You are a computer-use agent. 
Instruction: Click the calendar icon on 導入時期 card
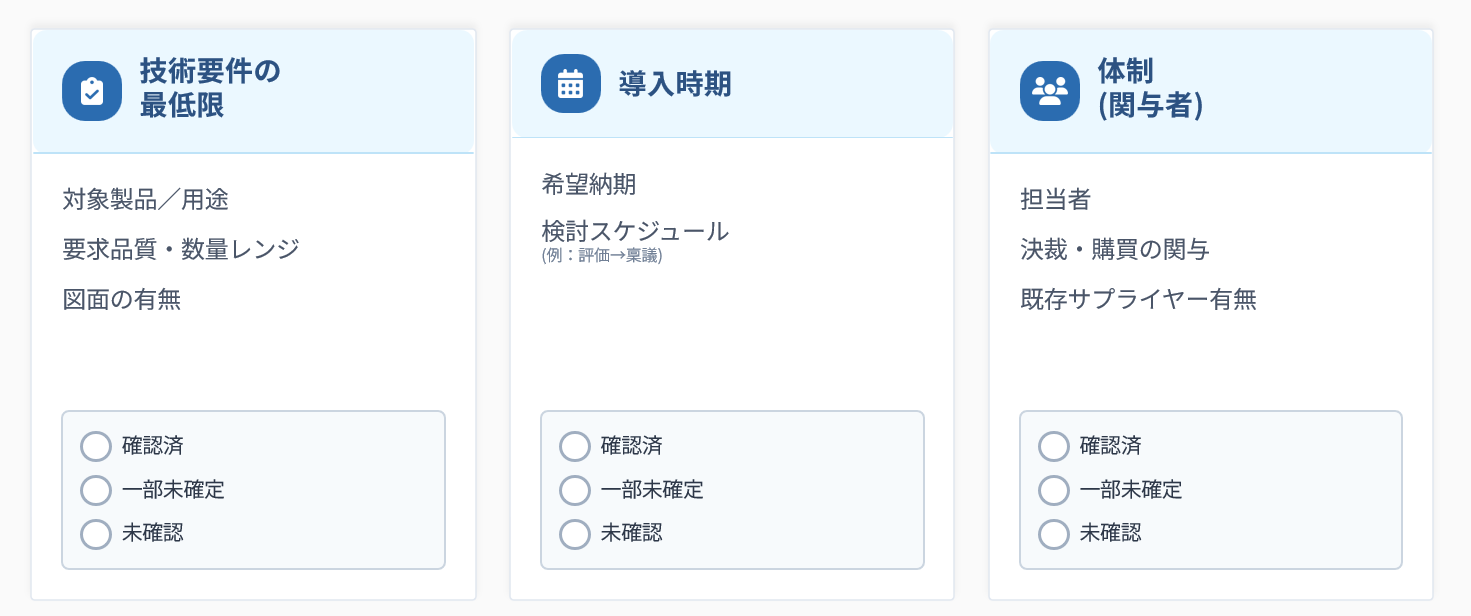coord(569,84)
